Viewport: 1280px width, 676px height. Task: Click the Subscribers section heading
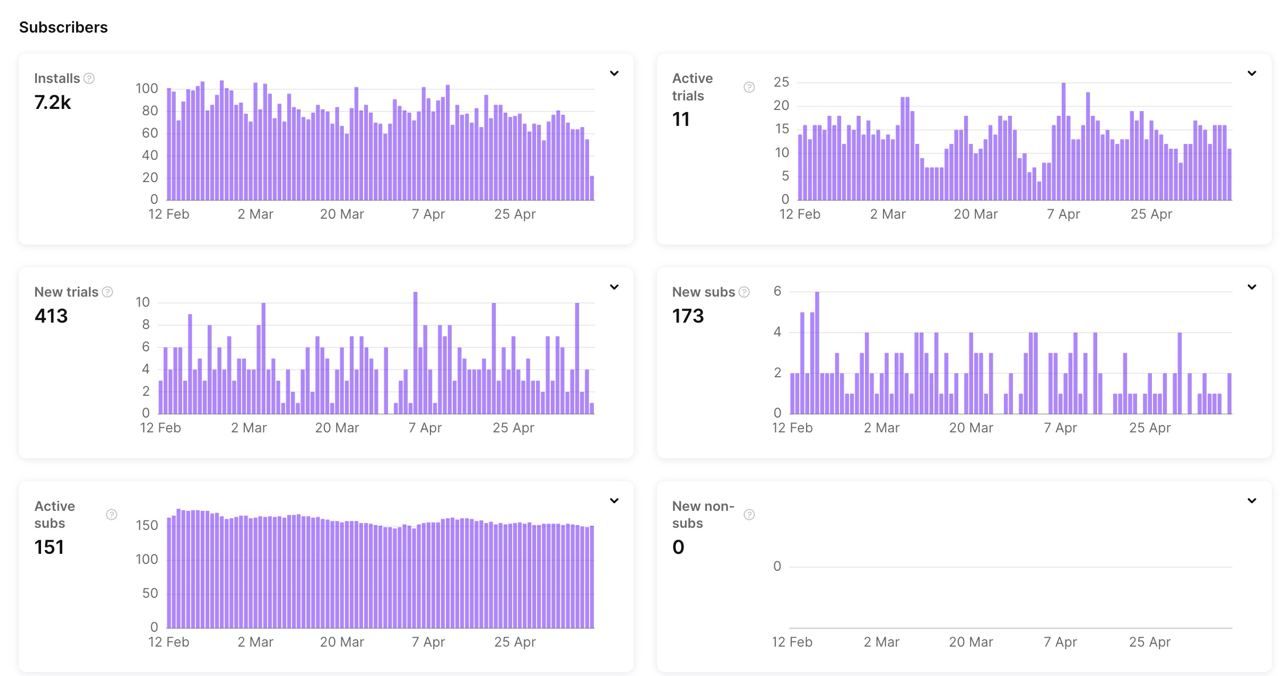tap(63, 27)
